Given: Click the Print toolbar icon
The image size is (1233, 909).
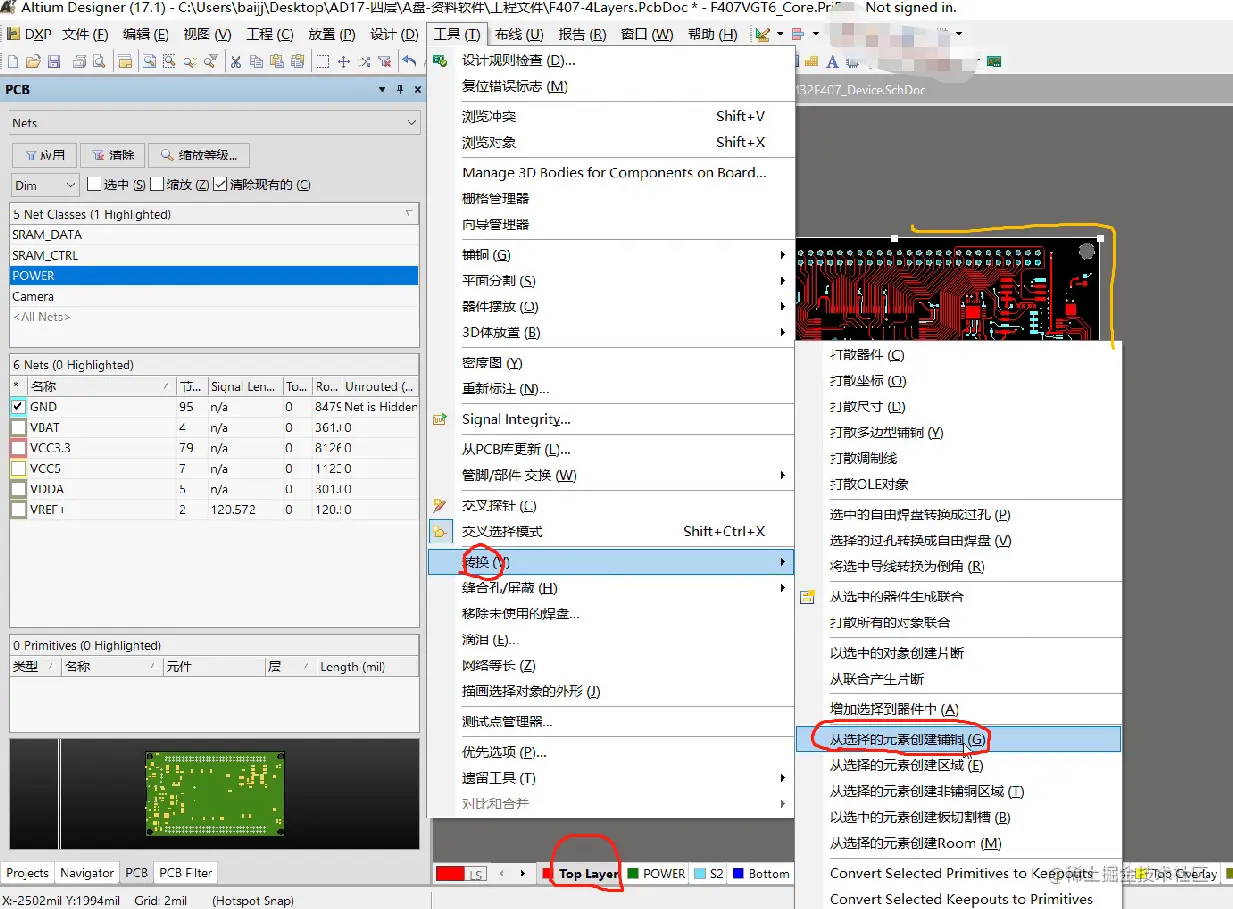Looking at the screenshot, I should (80, 62).
